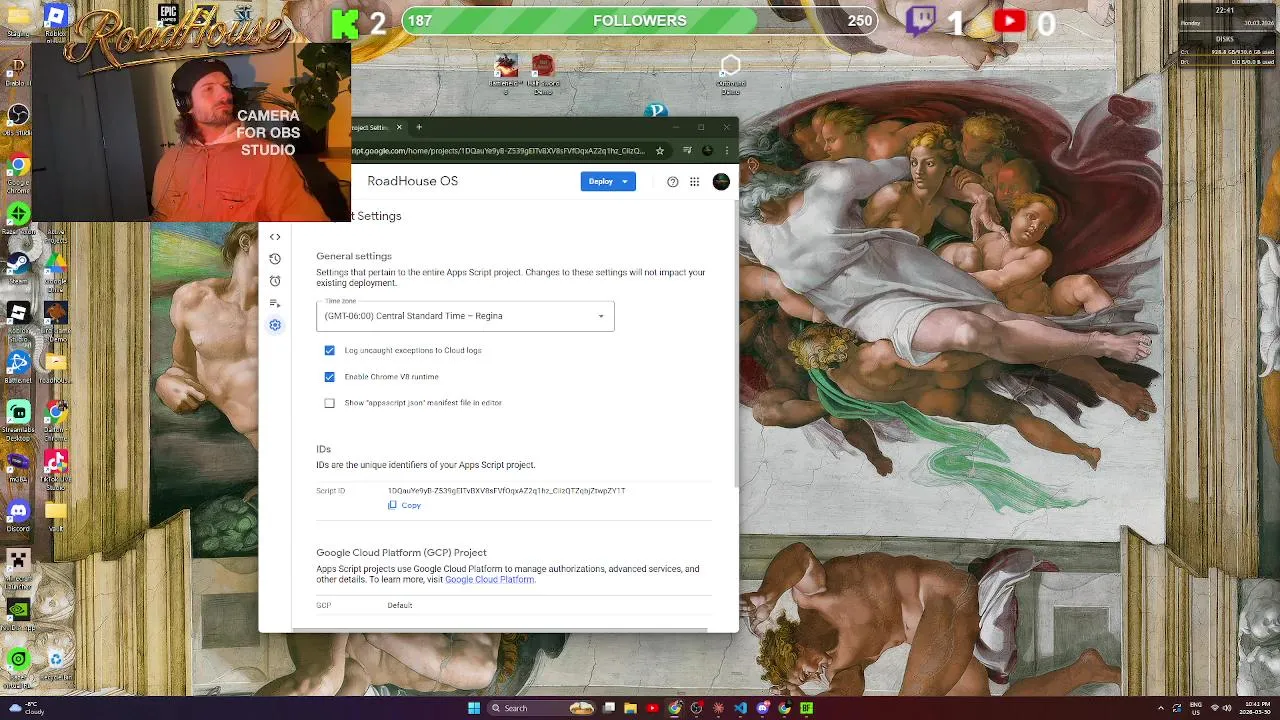1280x720 pixels.
Task: Click the Copy button under Script ID
Action: coord(405,506)
